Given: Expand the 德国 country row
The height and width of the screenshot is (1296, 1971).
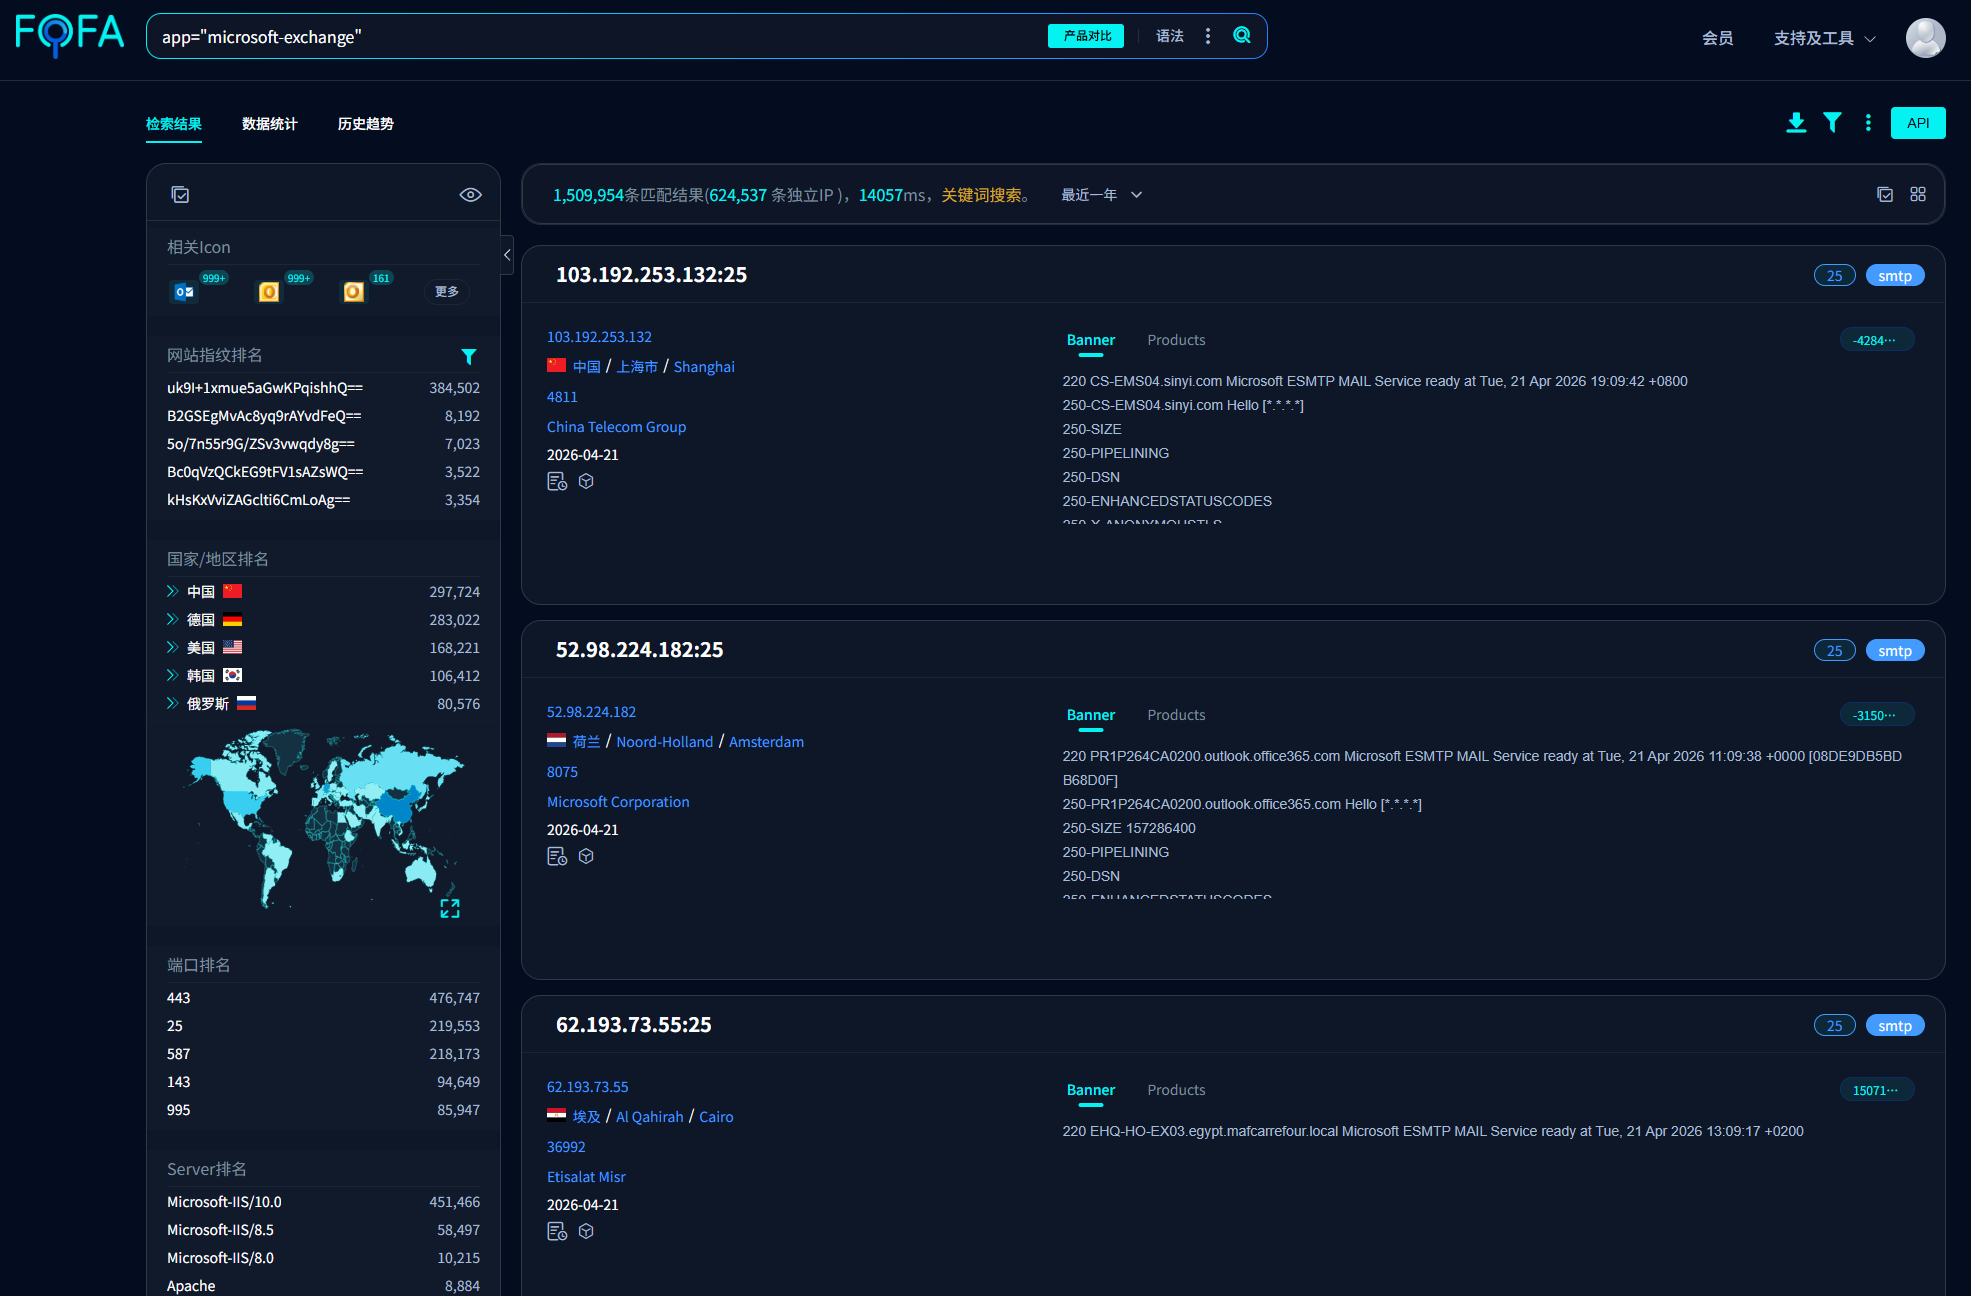Looking at the screenshot, I should (173, 619).
